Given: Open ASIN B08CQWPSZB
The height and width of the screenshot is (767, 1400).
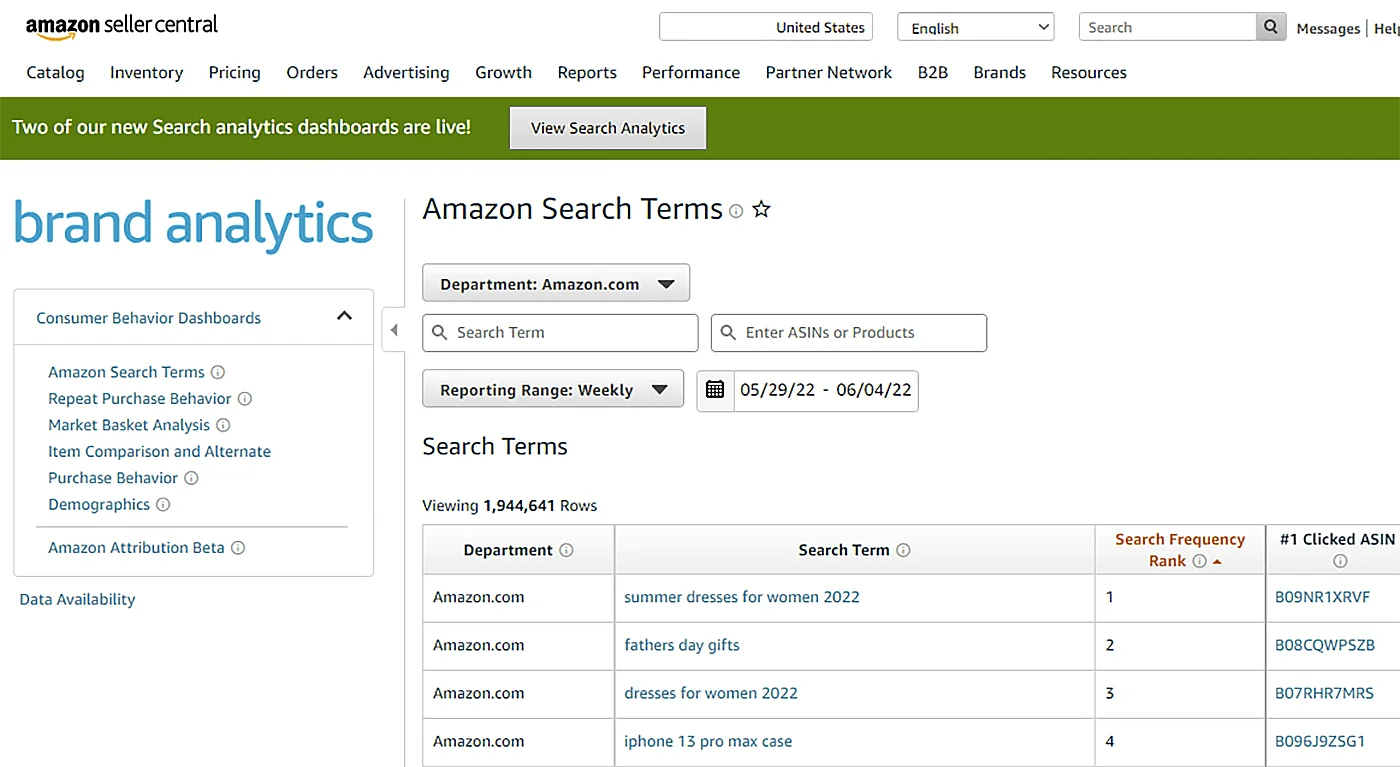Looking at the screenshot, I should point(1325,645).
